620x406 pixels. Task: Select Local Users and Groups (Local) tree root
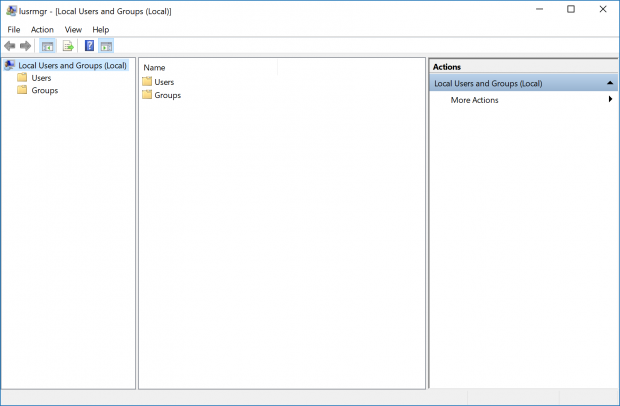tap(72, 65)
